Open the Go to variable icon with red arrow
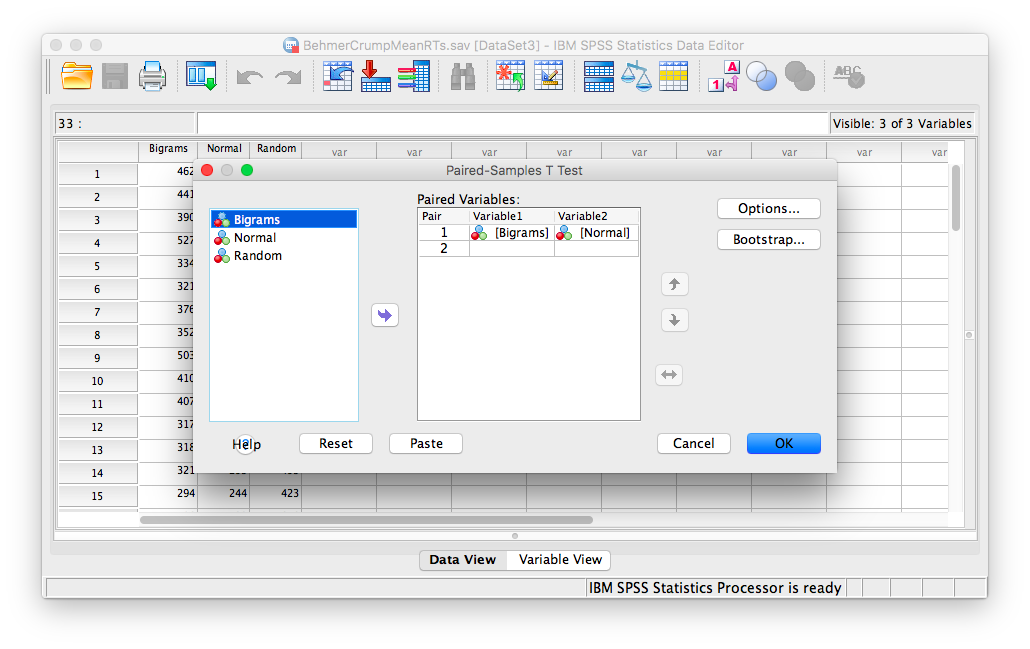 376,76
